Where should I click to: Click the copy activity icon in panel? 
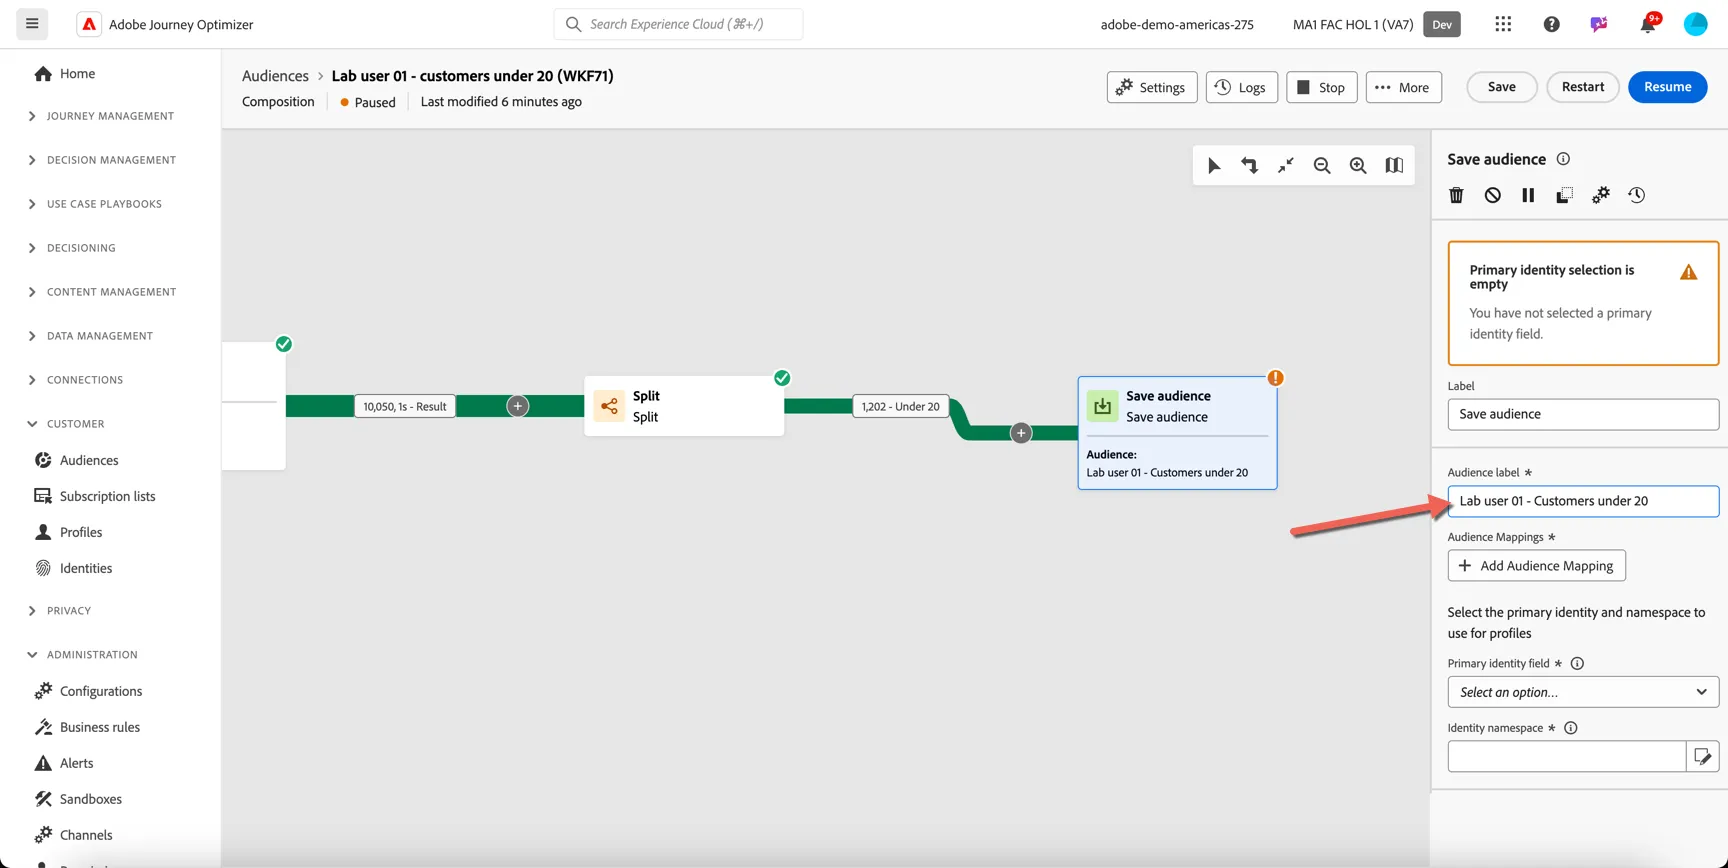(x=1564, y=195)
